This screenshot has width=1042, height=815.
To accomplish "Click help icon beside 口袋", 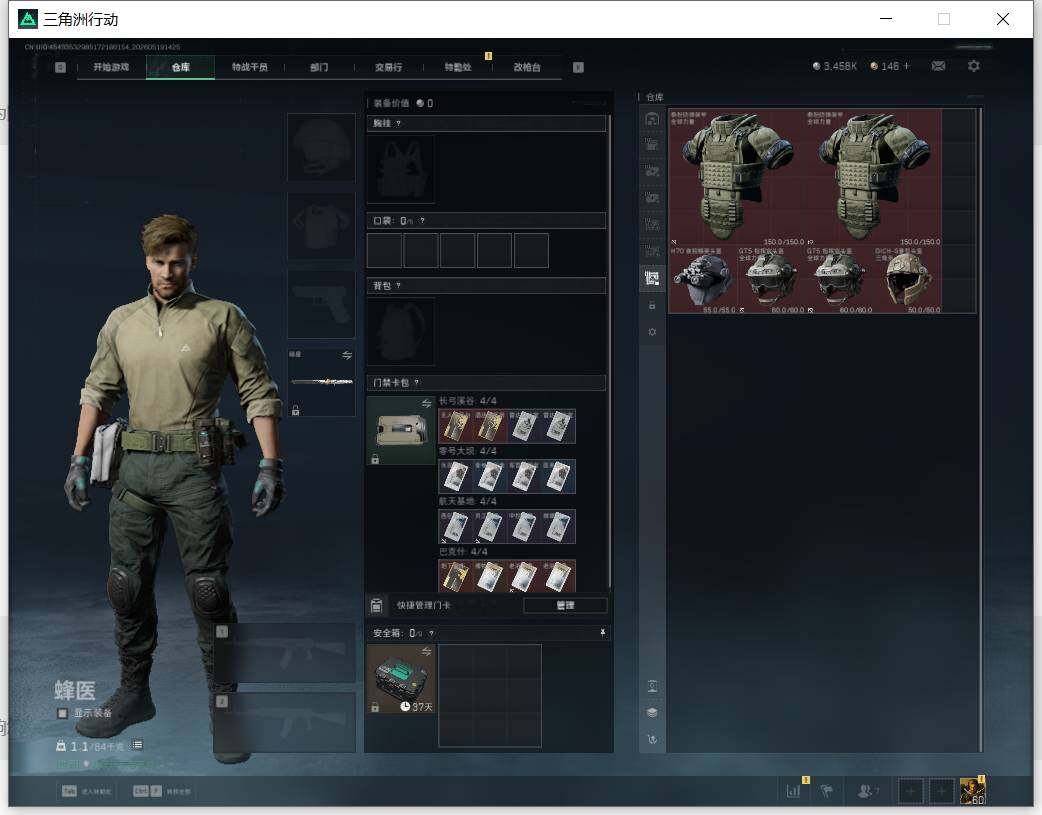I will [422, 221].
